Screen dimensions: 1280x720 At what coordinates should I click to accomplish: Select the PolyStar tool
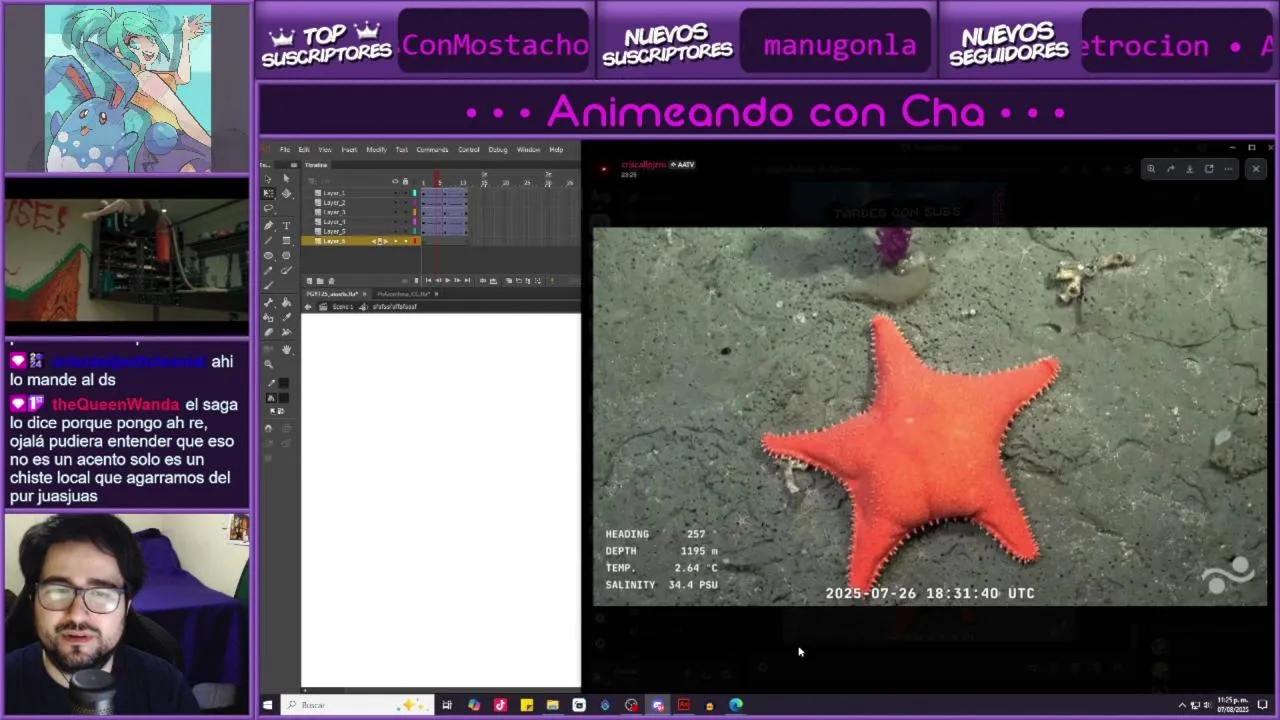click(x=286, y=255)
